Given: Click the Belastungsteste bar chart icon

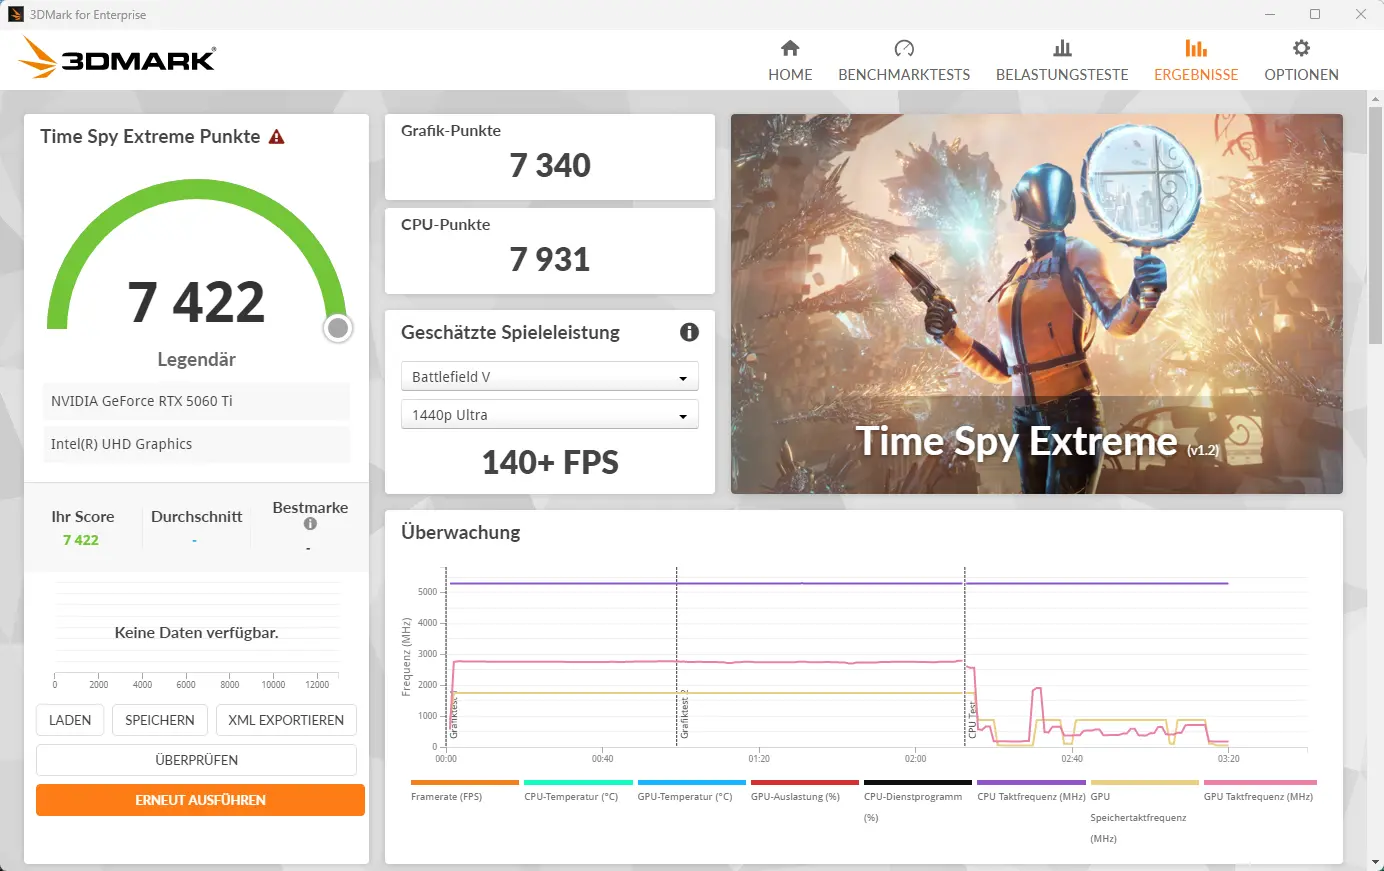Looking at the screenshot, I should coord(1062,48).
